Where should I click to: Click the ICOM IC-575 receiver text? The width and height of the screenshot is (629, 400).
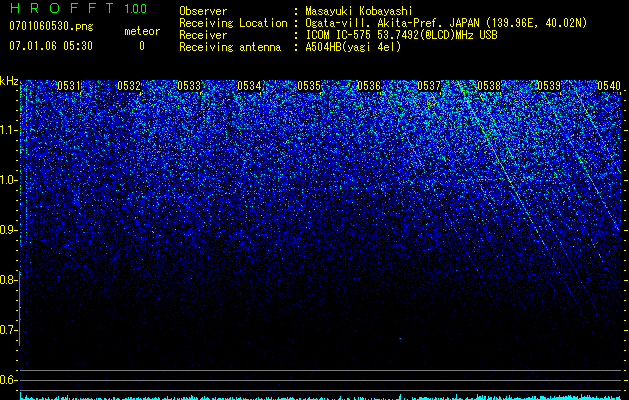401,35
